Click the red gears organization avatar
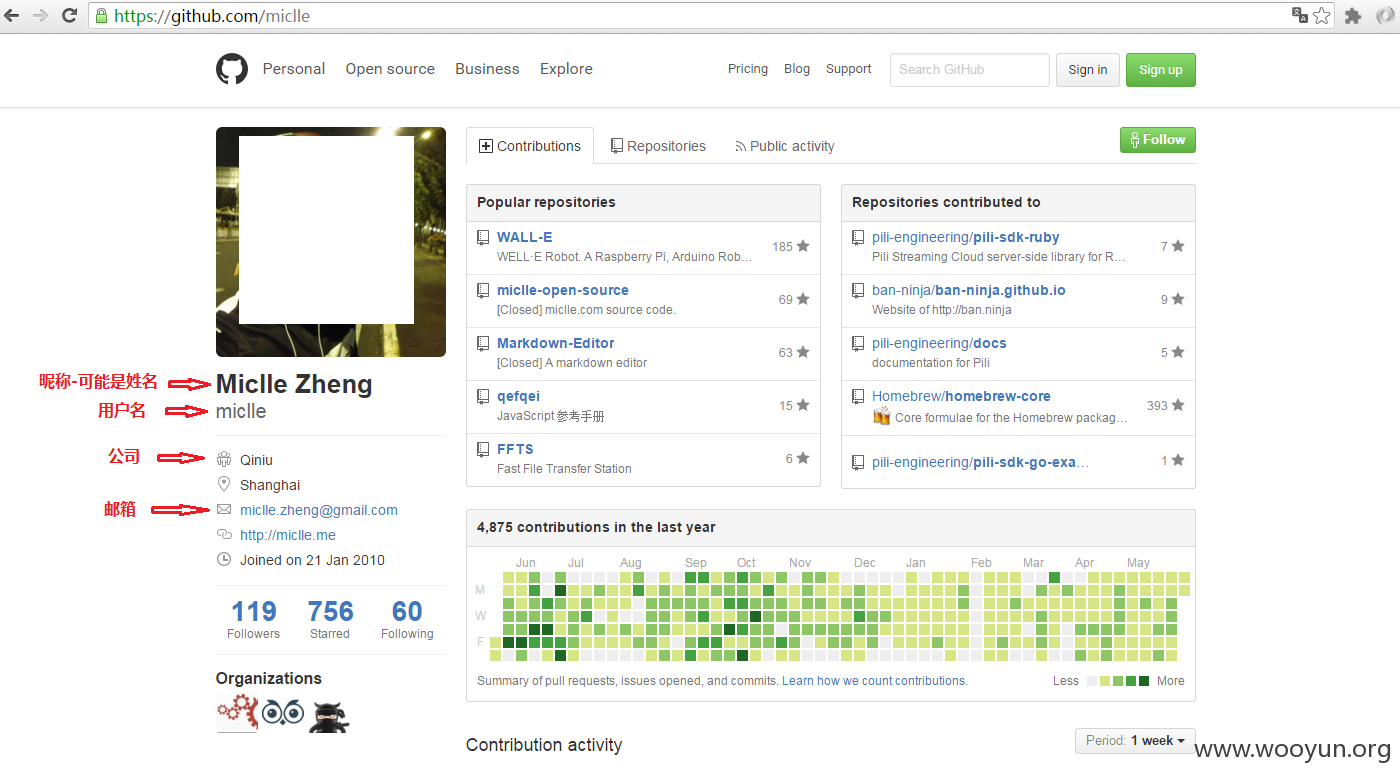The image size is (1400, 778). (x=236, y=715)
